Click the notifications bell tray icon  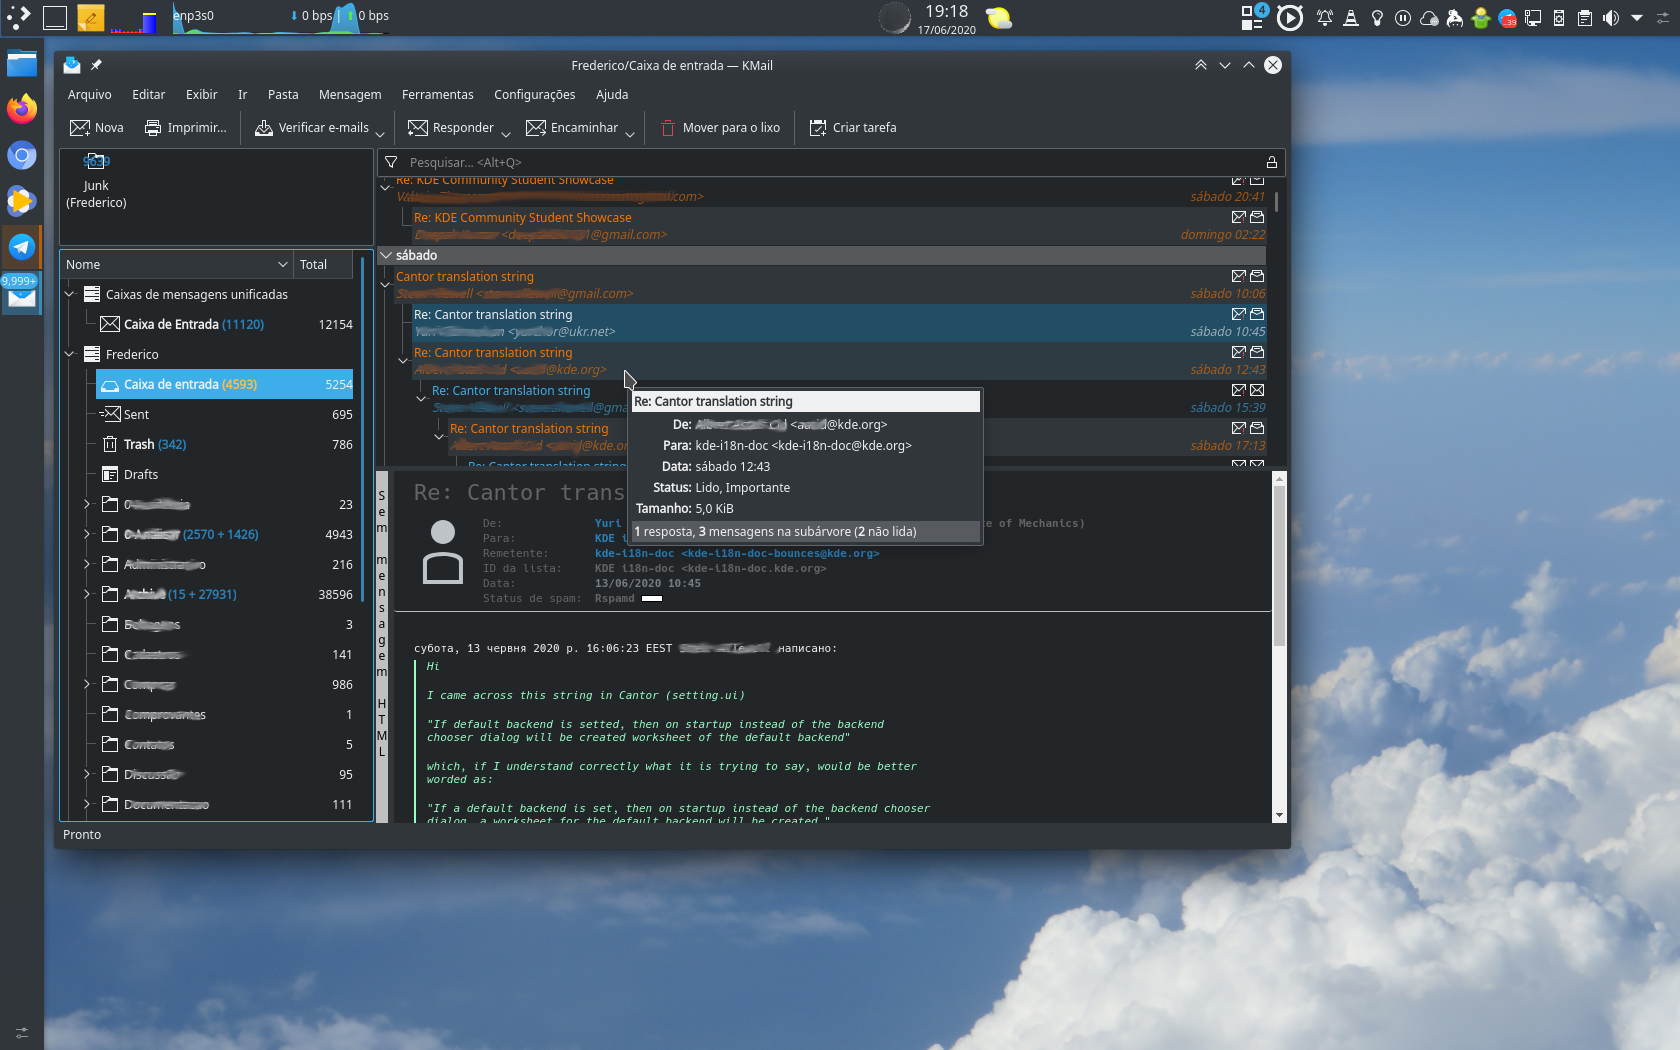coord(1325,18)
